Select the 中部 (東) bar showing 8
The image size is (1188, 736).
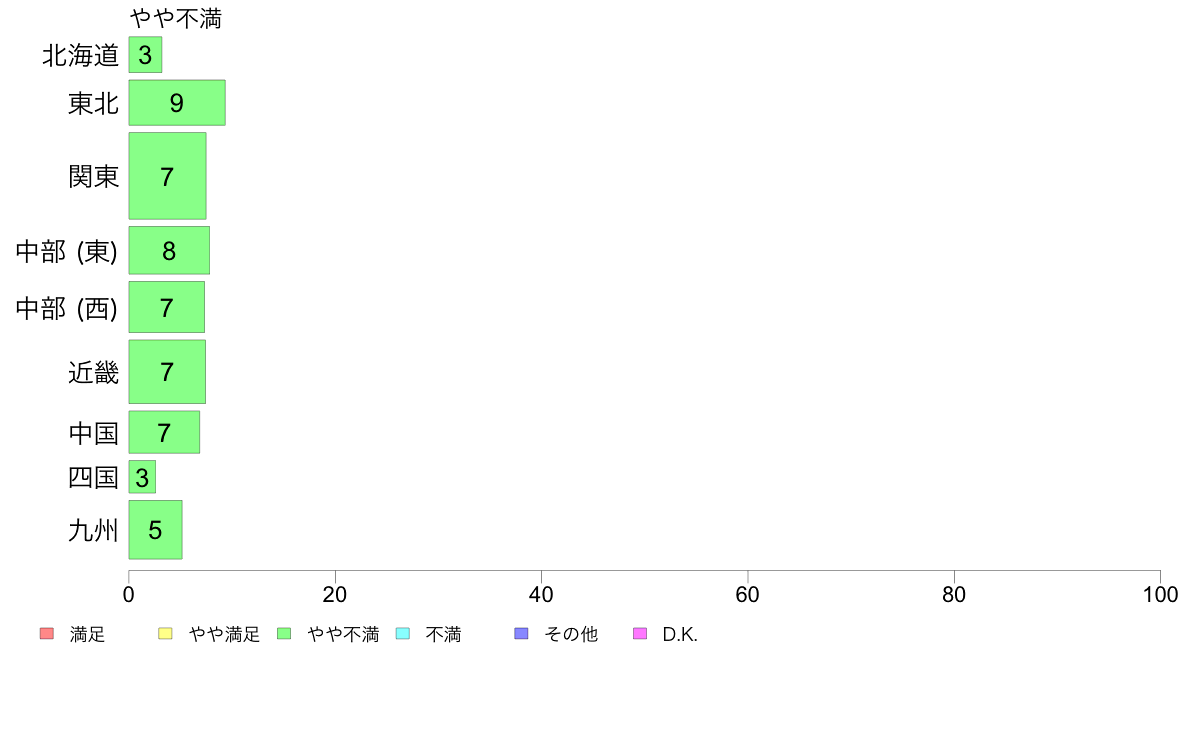[169, 250]
